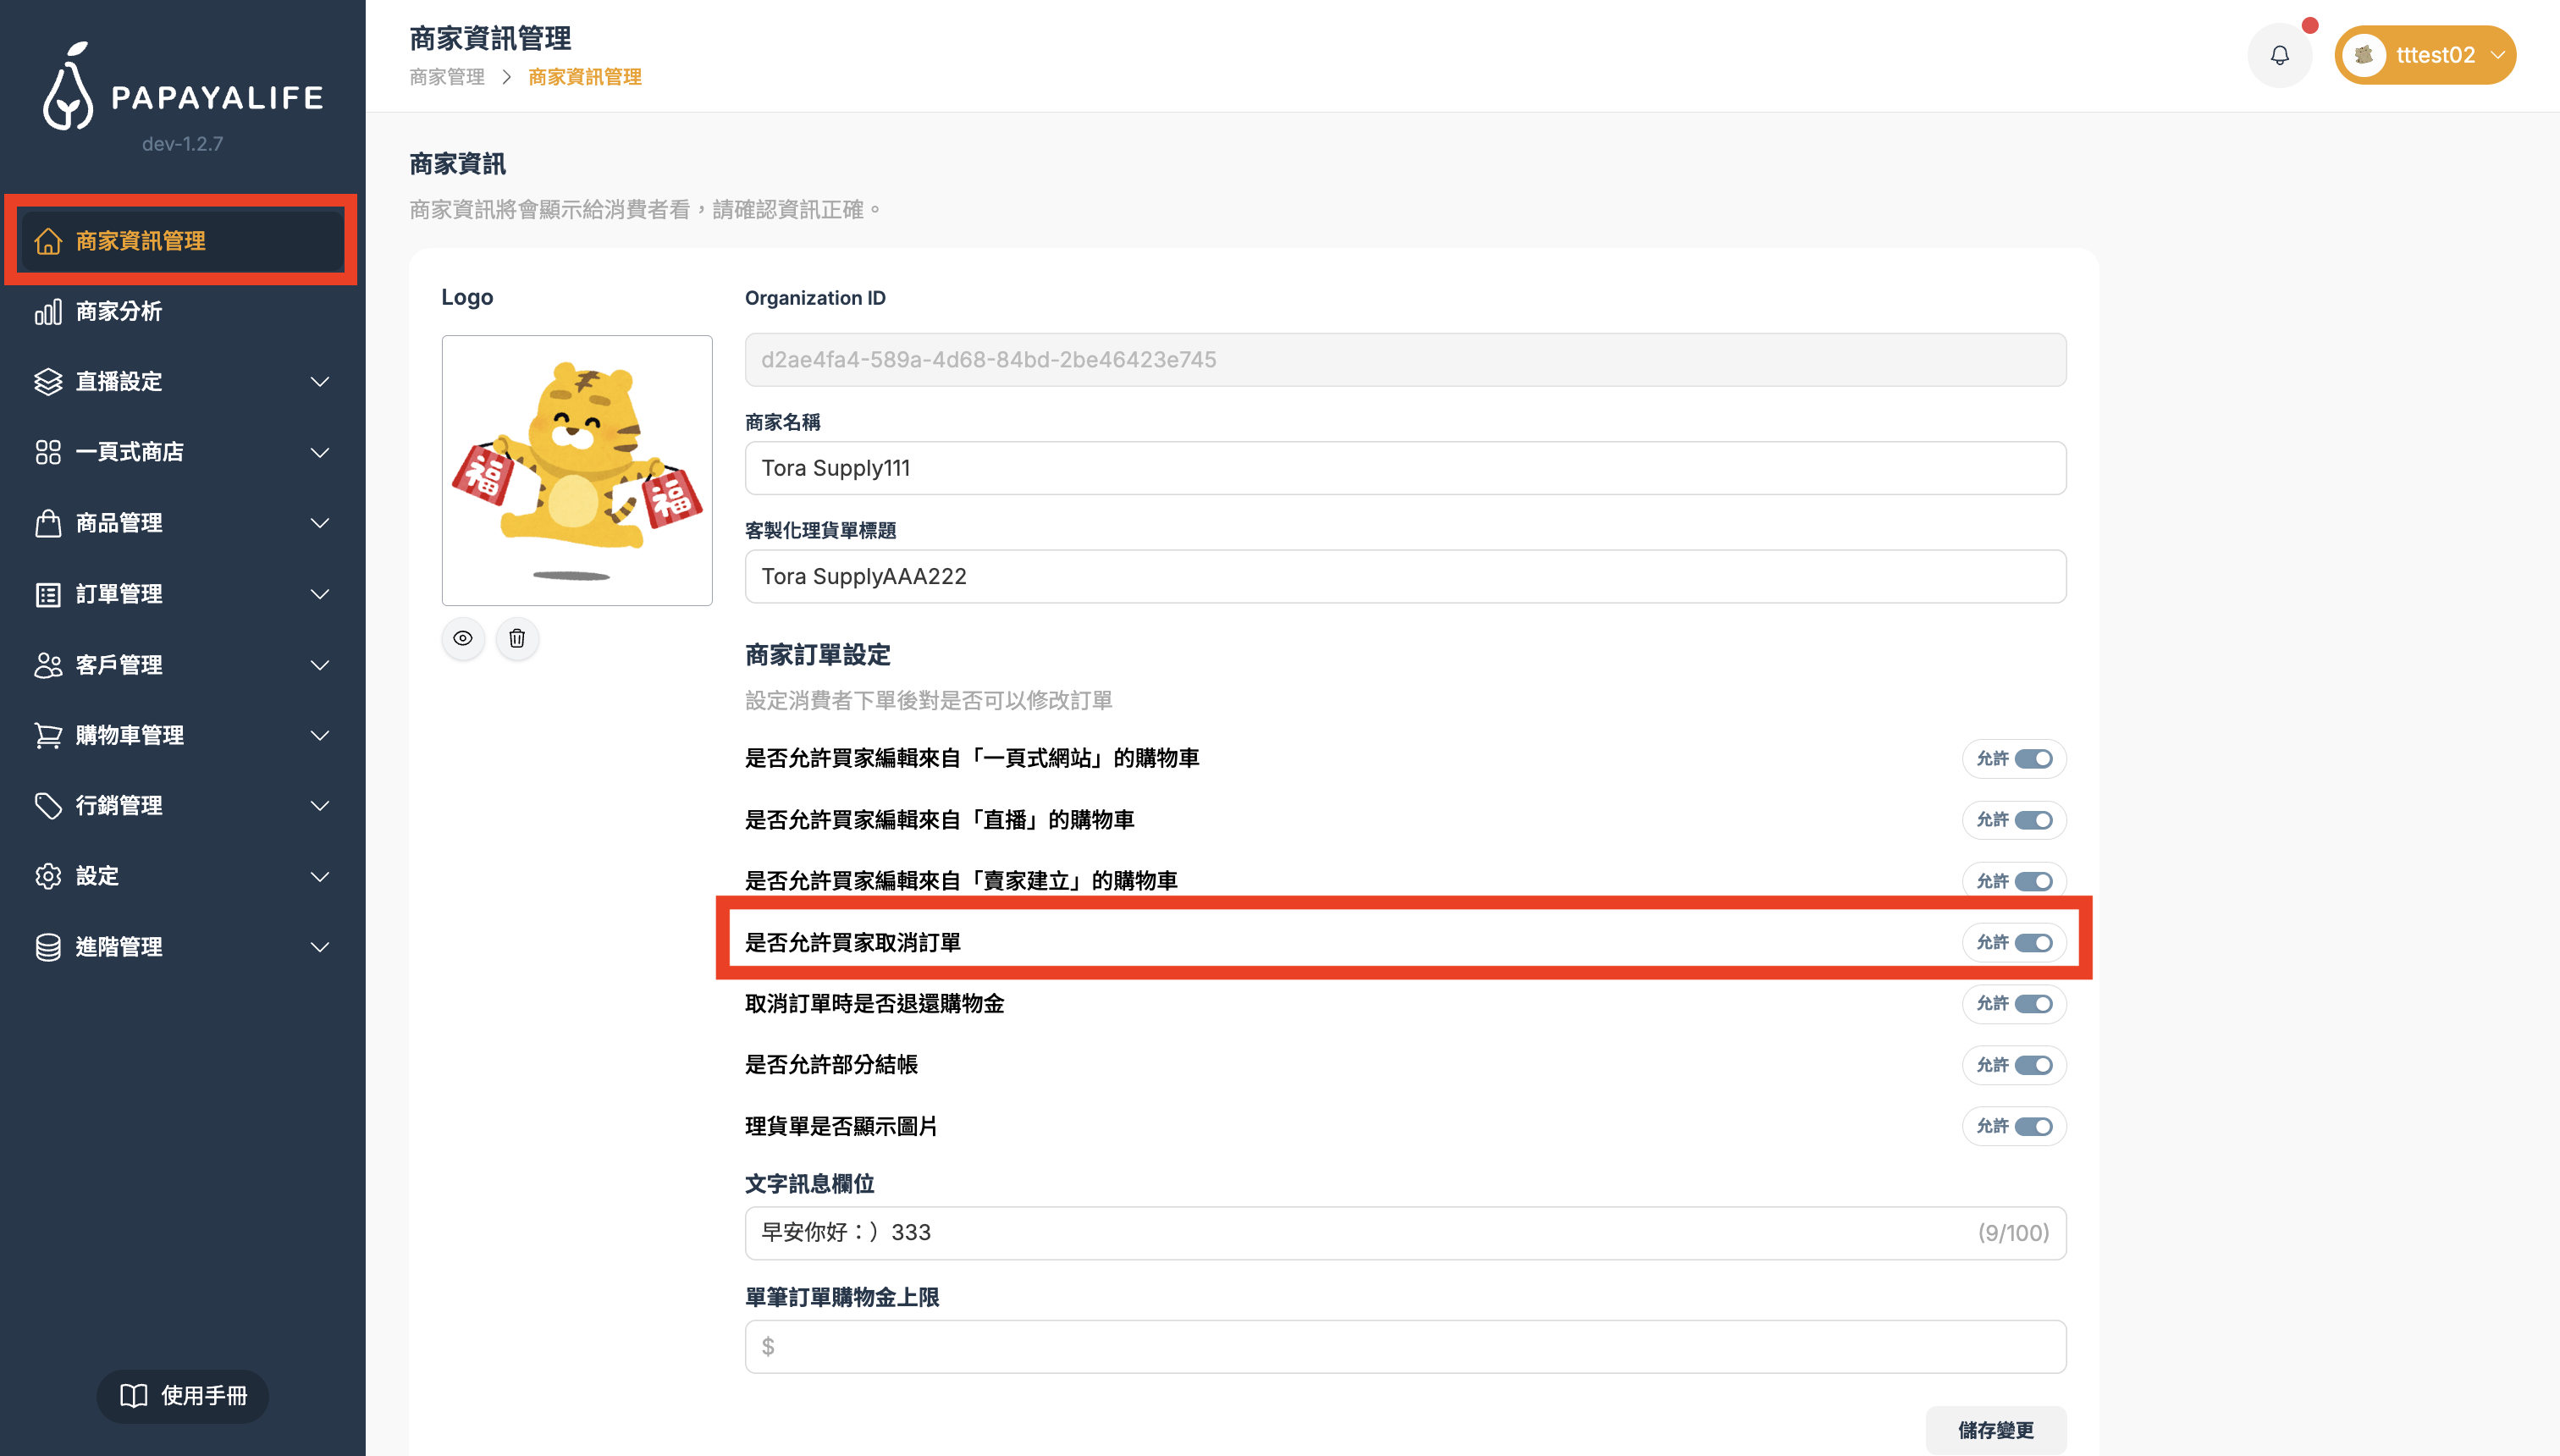Click the 商家分析 bar chart icon

pos(48,312)
